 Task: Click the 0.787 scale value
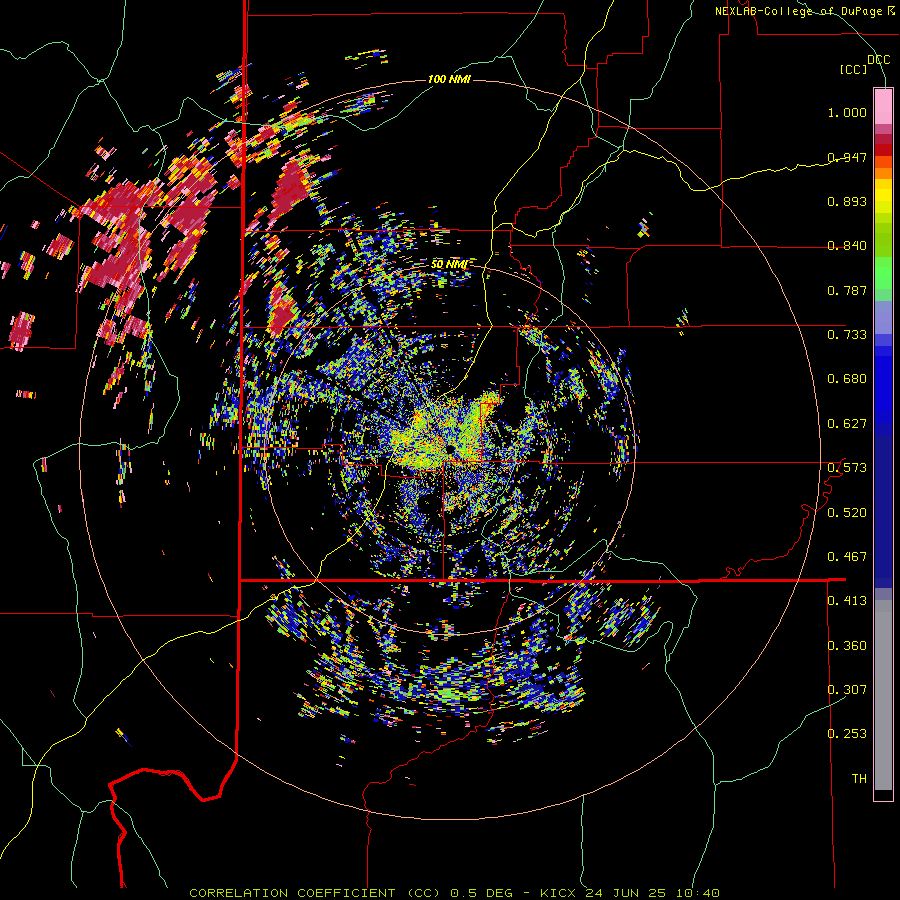847,290
